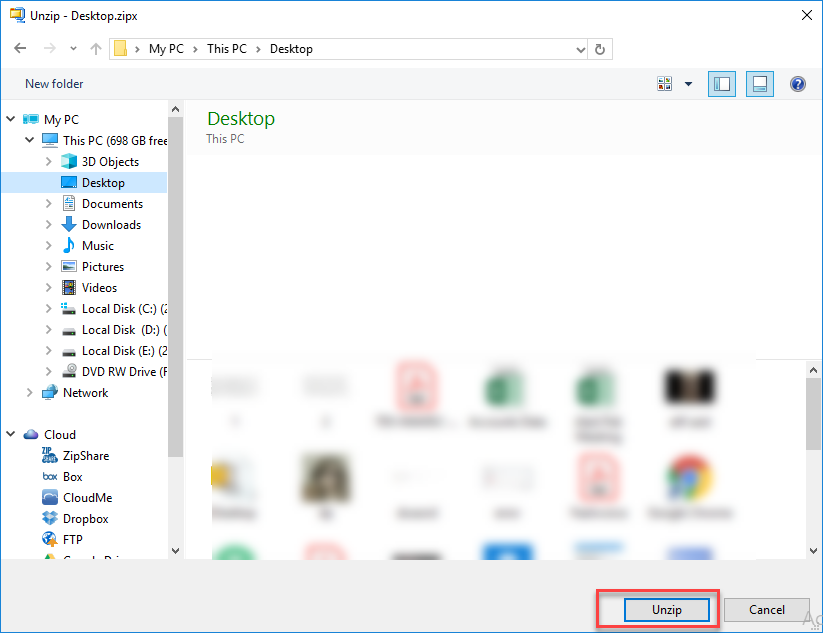823x633 pixels.
Task: Select the 3D Objects folder
Action: 110,162
